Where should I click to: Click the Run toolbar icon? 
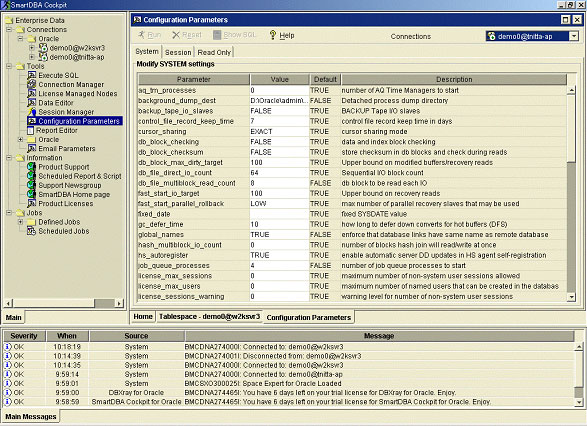[x=141, y=35]
